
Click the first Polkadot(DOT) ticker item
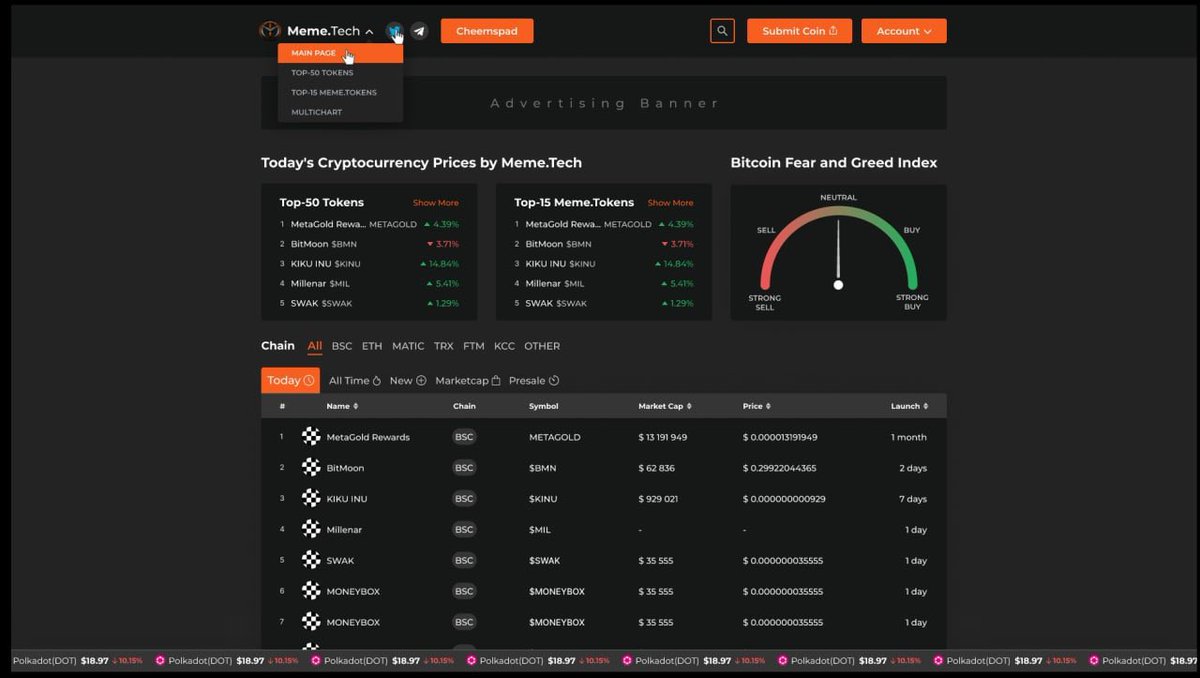tap(78, 661)
